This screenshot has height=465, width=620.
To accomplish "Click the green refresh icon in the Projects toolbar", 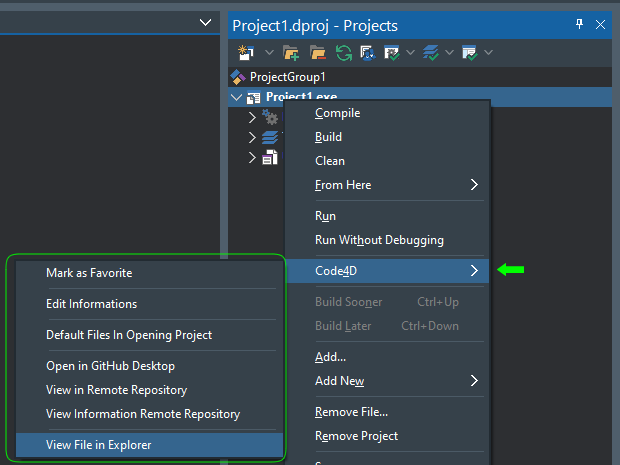I will pyautogui.click(x=344, y=53).
